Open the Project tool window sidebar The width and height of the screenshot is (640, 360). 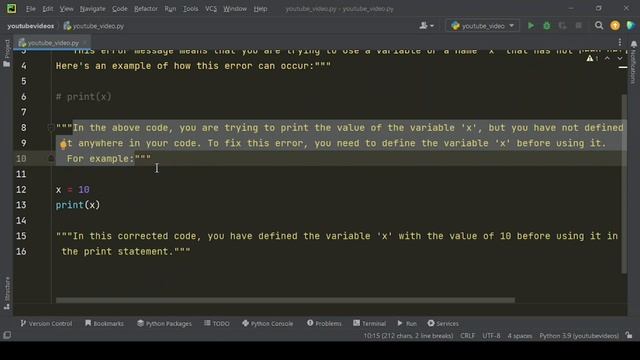point(7,53)
